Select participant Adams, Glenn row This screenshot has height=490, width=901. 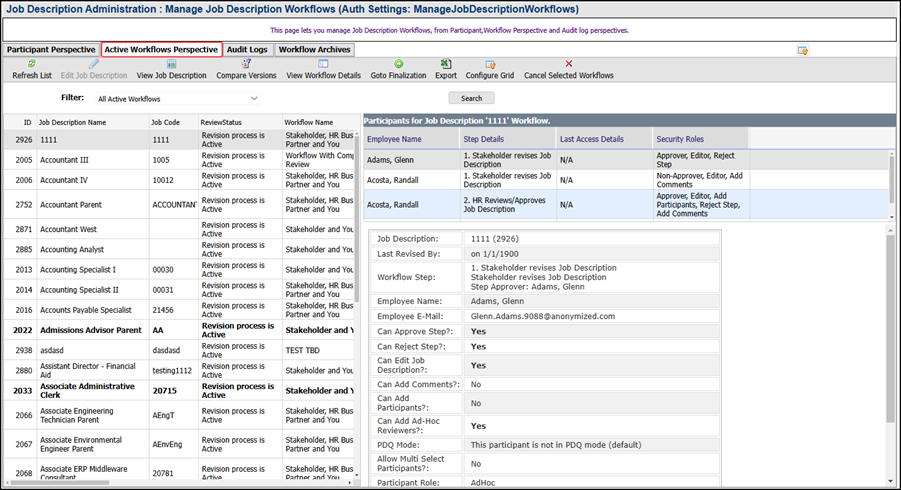[x=625, y=160]
